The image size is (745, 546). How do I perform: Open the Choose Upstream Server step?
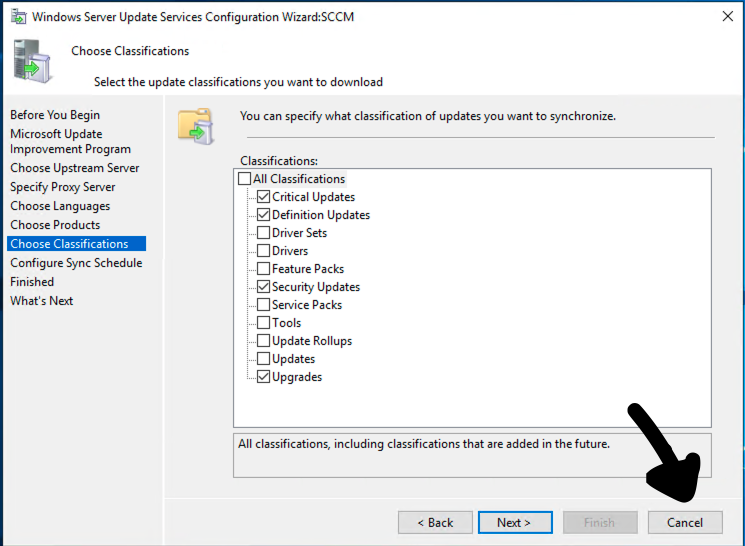tap(75, 168)
